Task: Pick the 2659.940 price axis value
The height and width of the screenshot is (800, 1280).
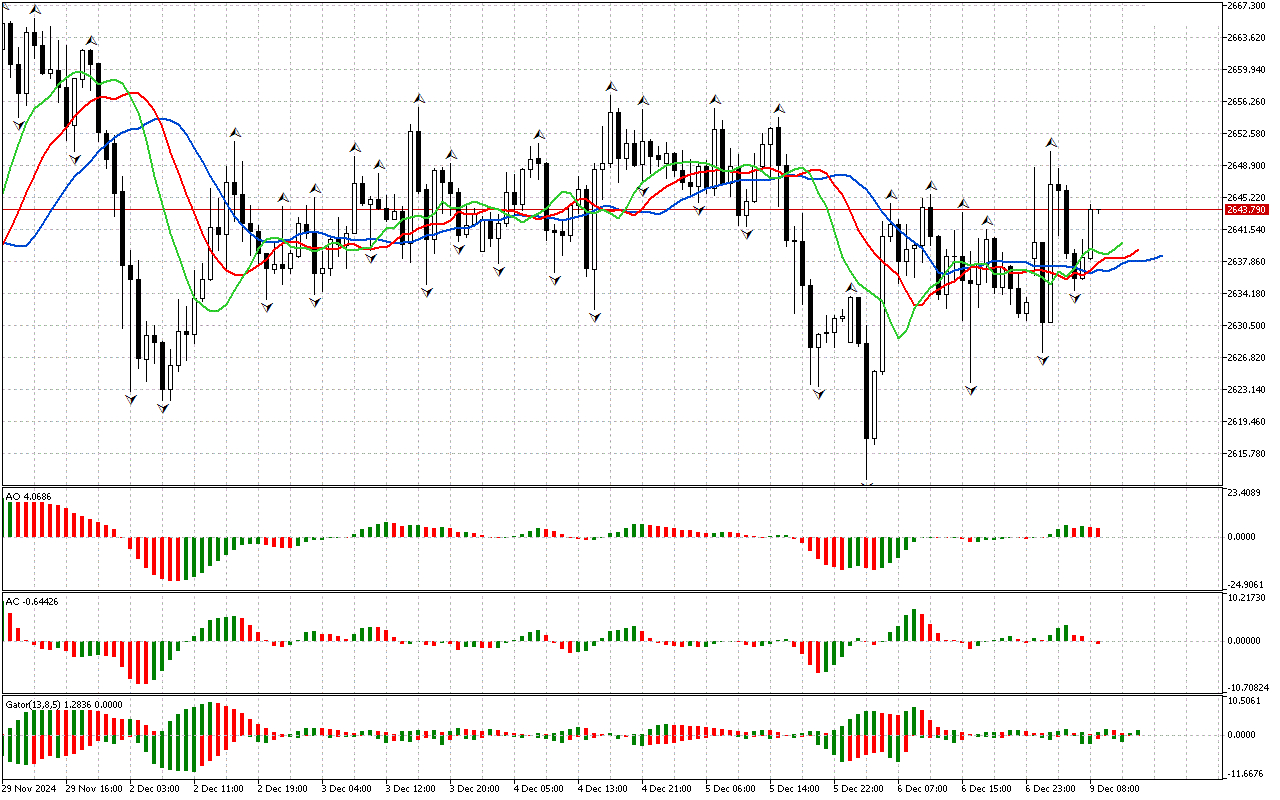Action: click(1246, 69)
